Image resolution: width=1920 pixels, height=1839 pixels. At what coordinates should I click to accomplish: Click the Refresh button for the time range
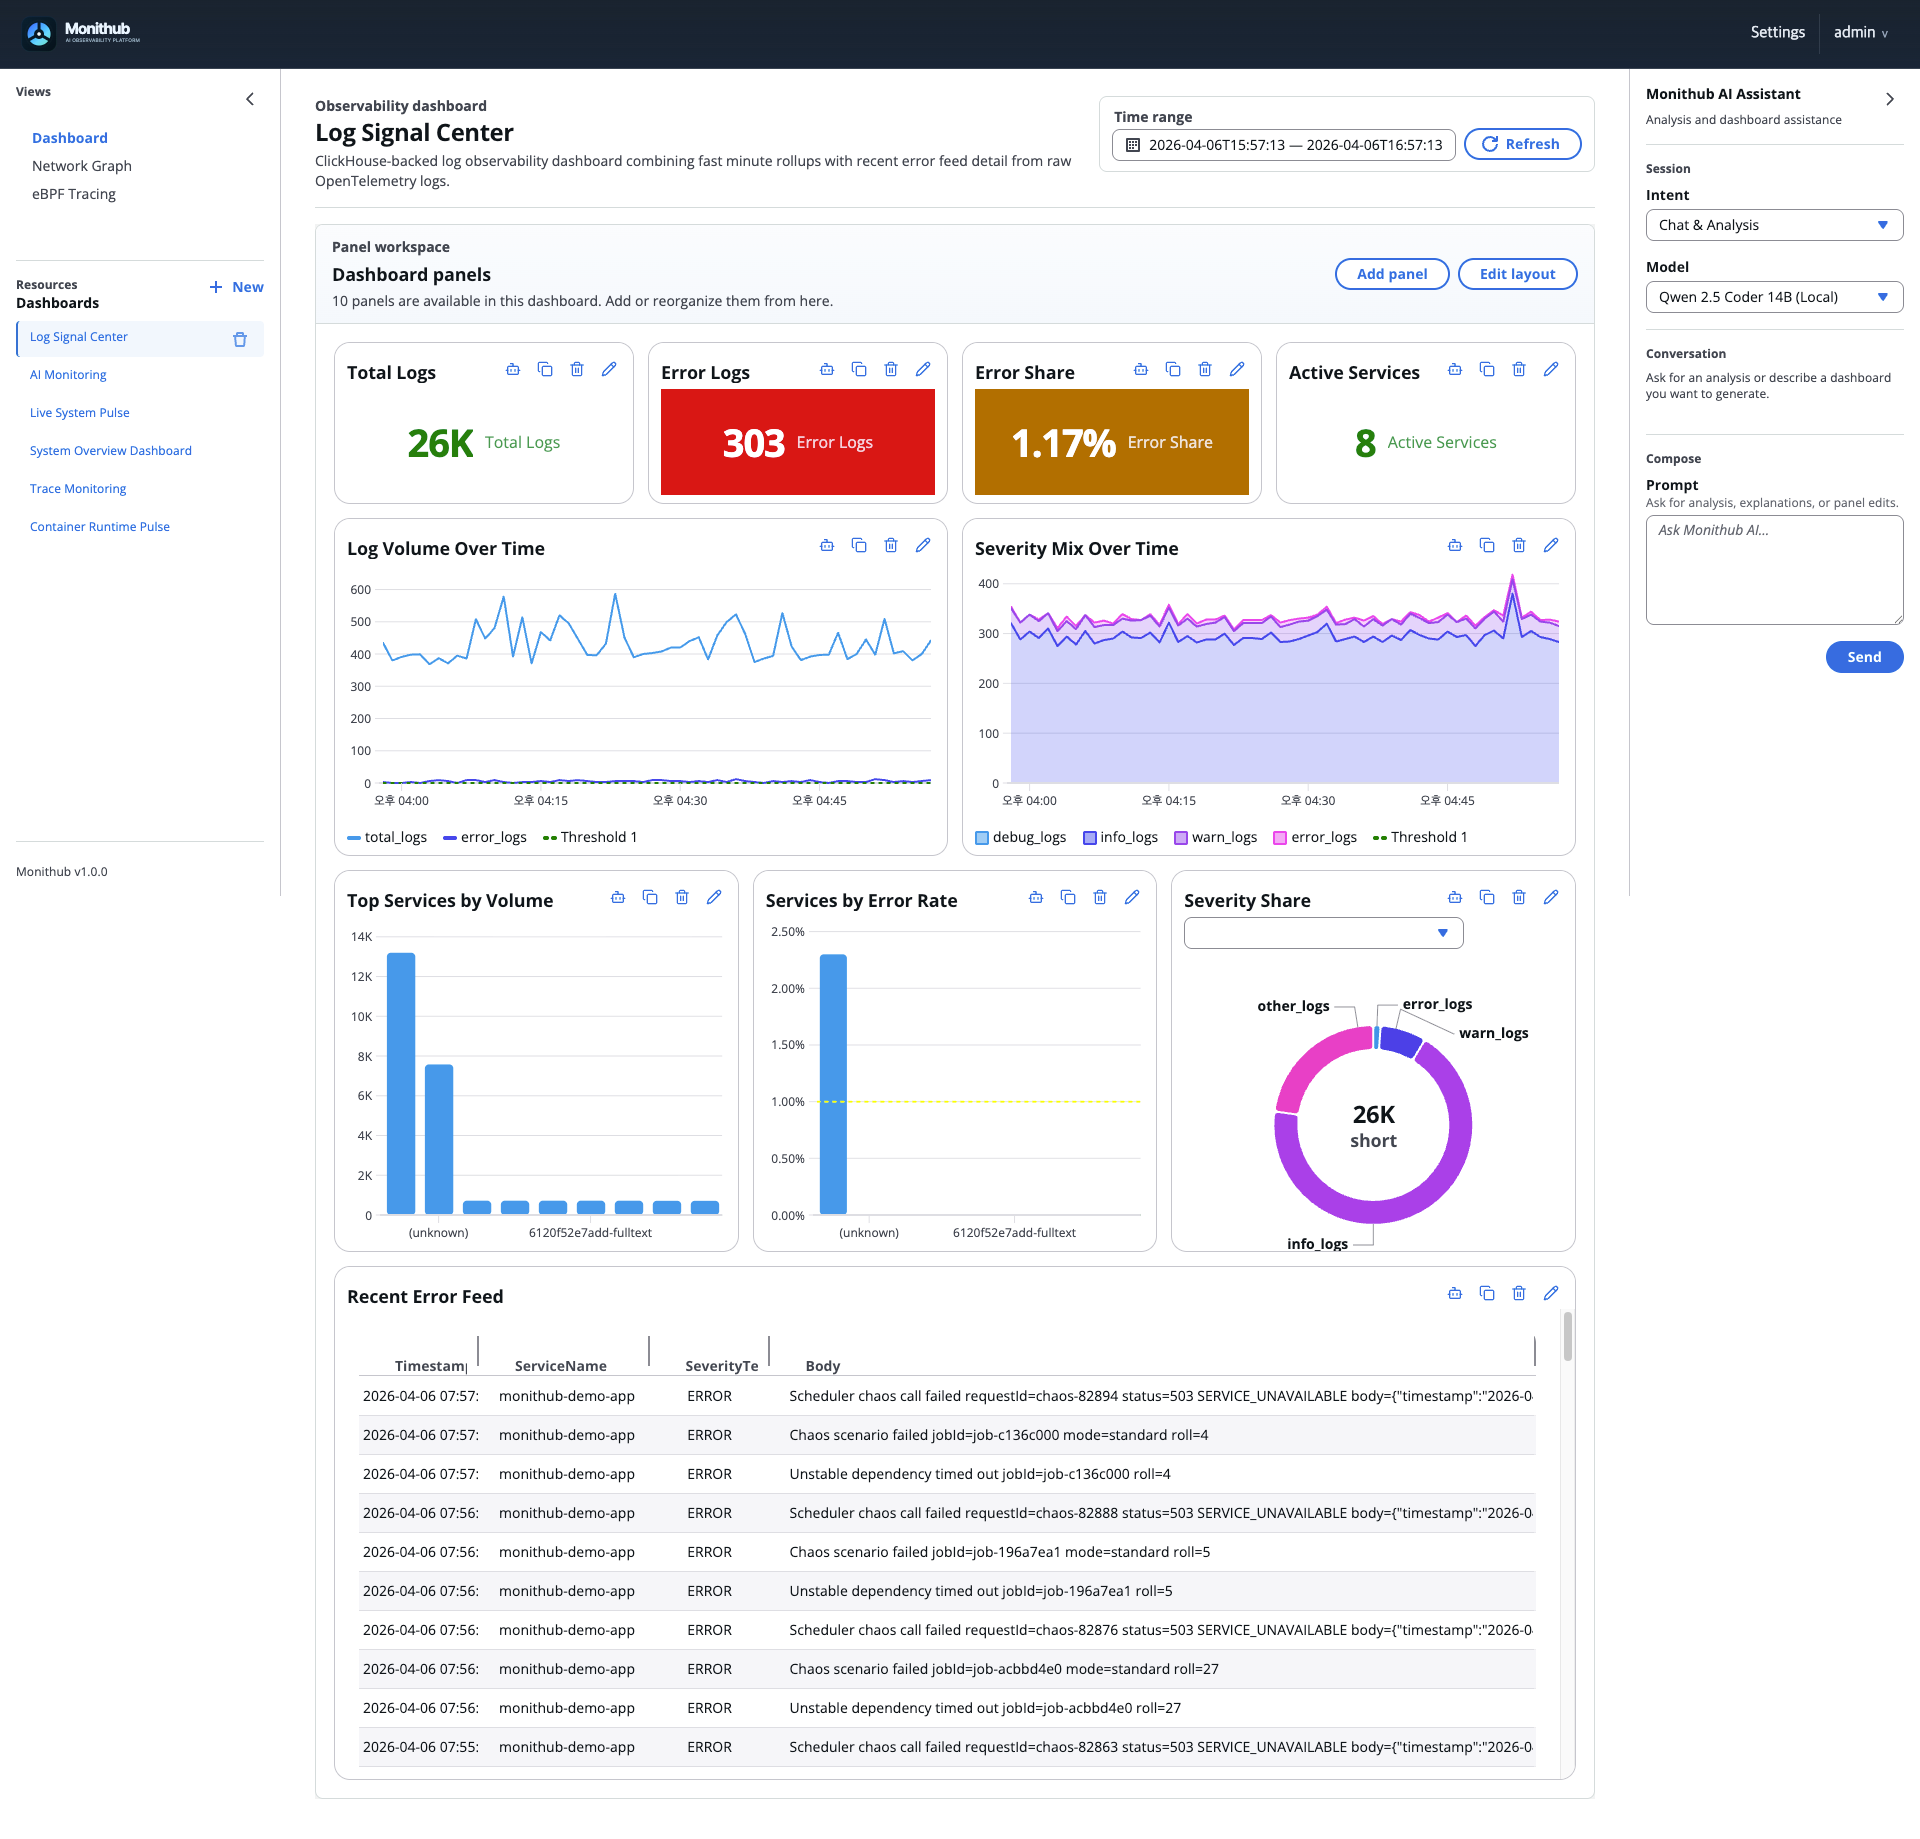coord(1522,144)
